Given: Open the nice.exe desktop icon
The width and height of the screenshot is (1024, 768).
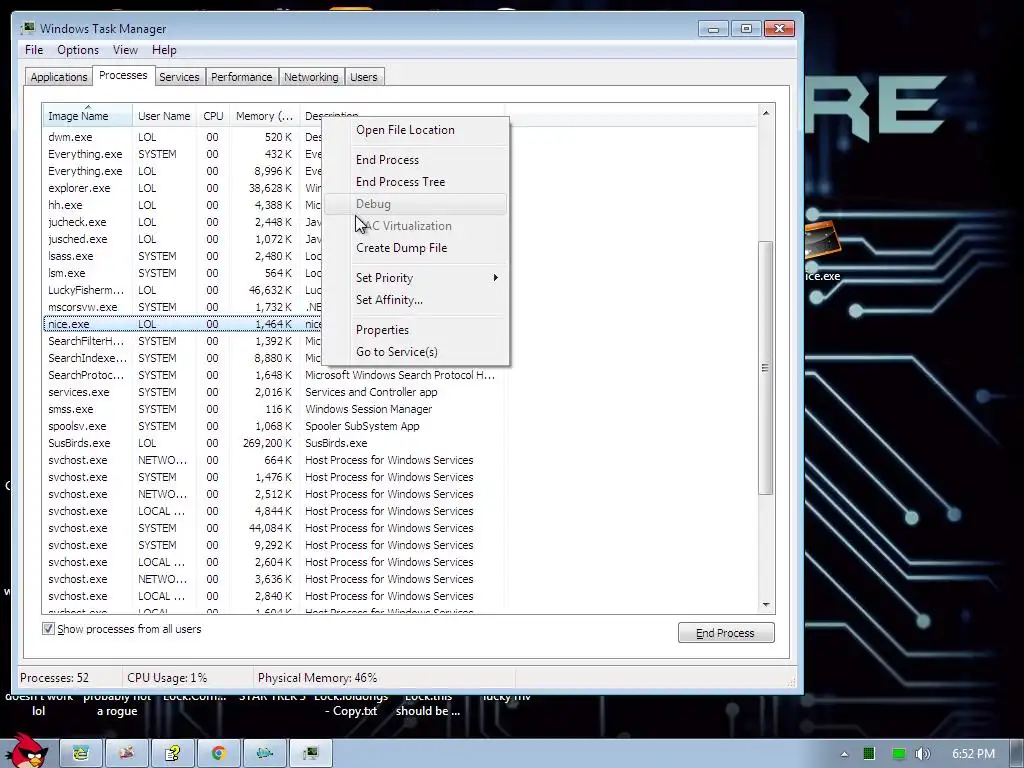Looking at the screenshot, I should [822, 252].
